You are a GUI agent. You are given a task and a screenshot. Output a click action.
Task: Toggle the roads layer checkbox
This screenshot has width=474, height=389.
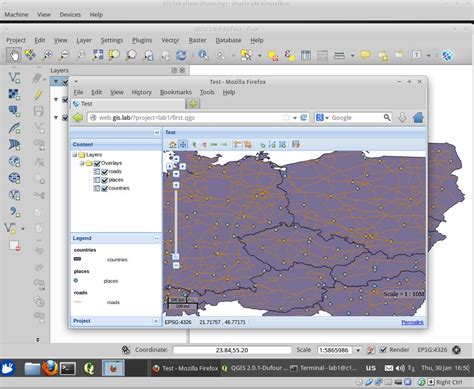104,171
